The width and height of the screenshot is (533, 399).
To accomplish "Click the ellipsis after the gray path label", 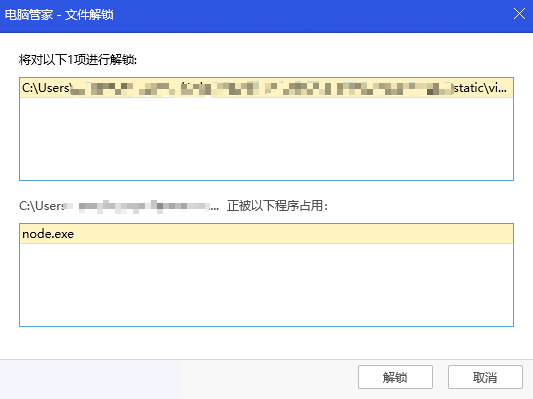I will [214, 208].
